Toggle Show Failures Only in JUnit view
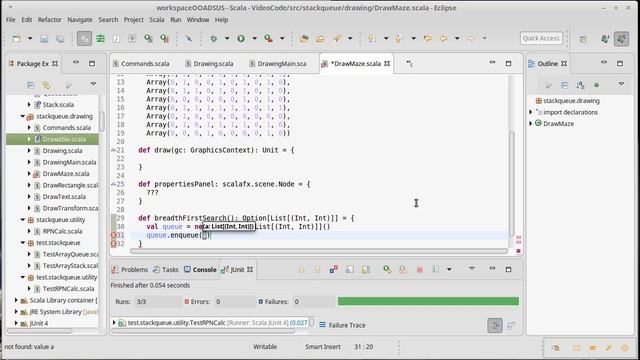 (x=333, y=269)
